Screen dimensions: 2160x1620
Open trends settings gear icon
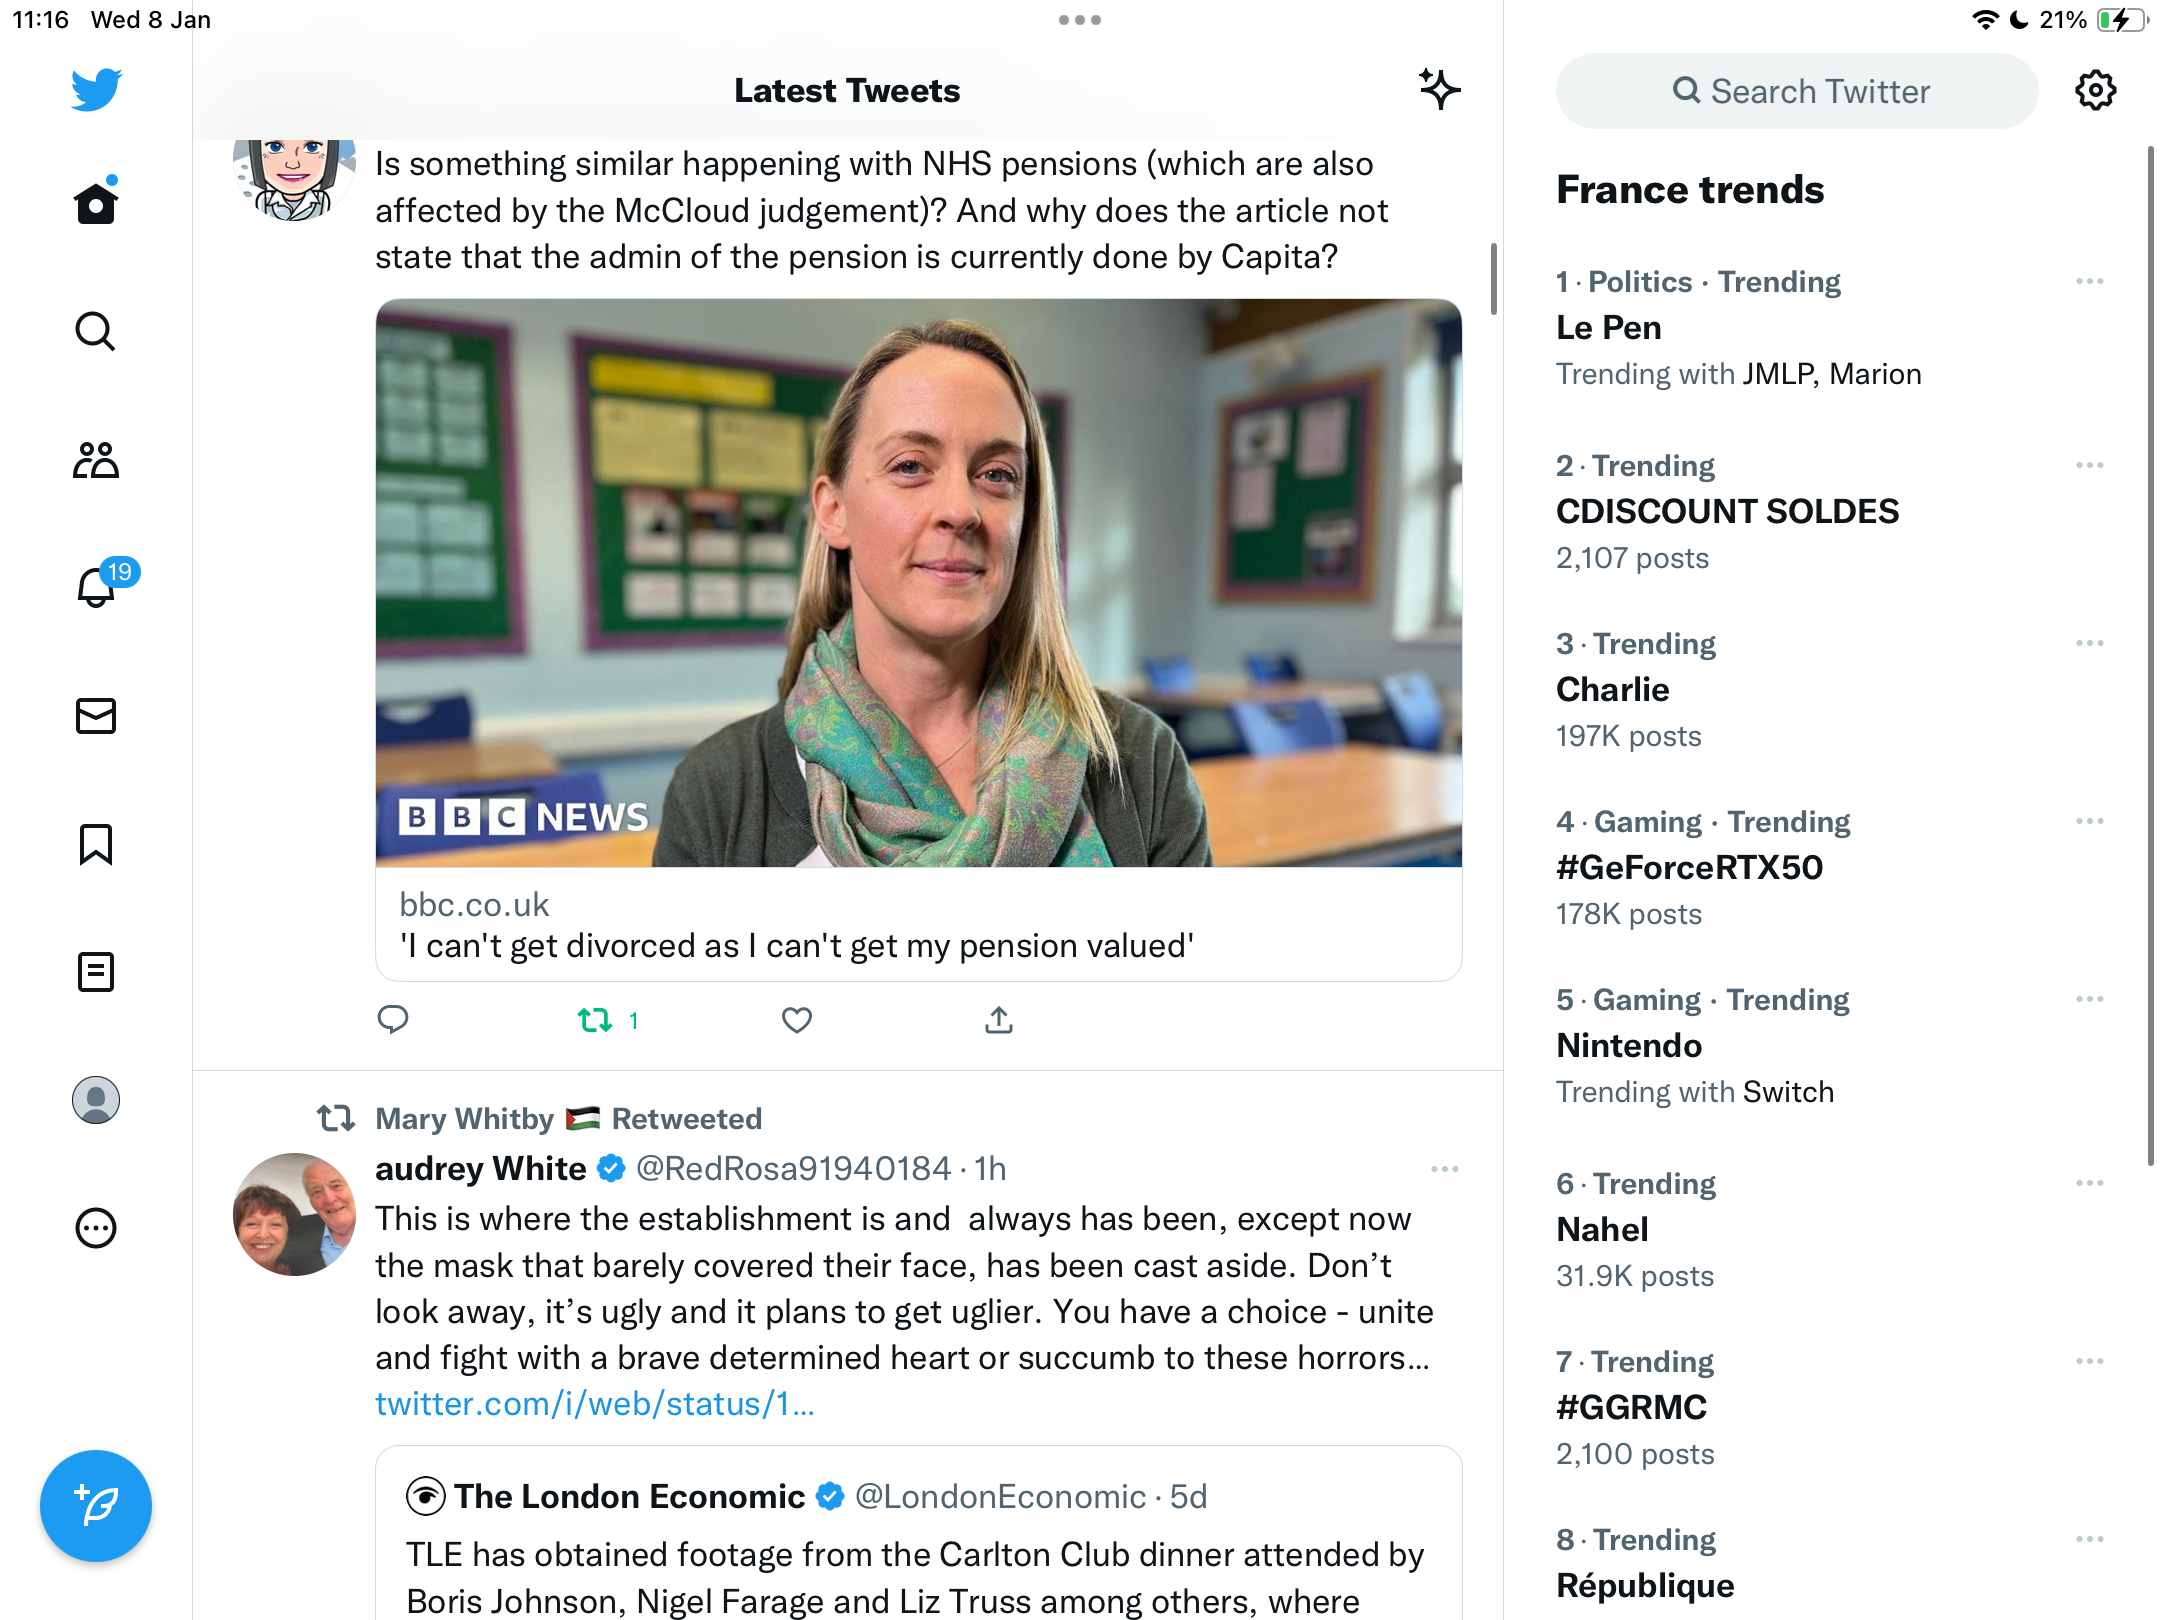(2095, 91)
